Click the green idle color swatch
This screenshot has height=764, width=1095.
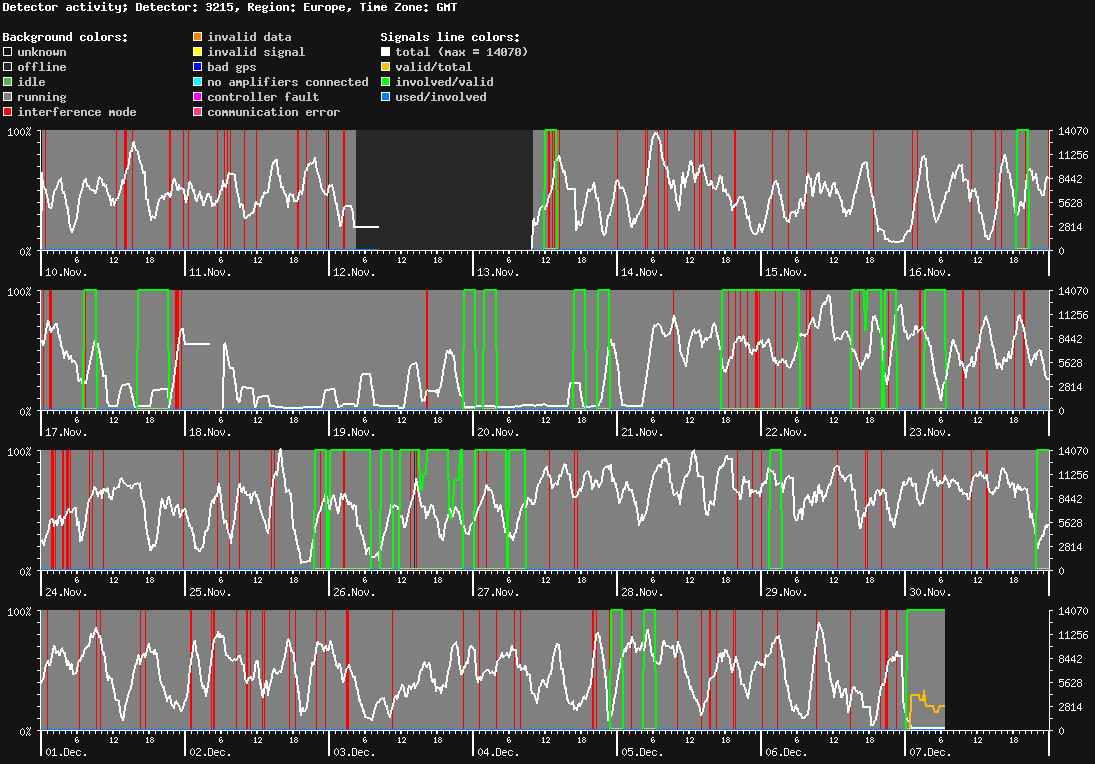(7, 82)
